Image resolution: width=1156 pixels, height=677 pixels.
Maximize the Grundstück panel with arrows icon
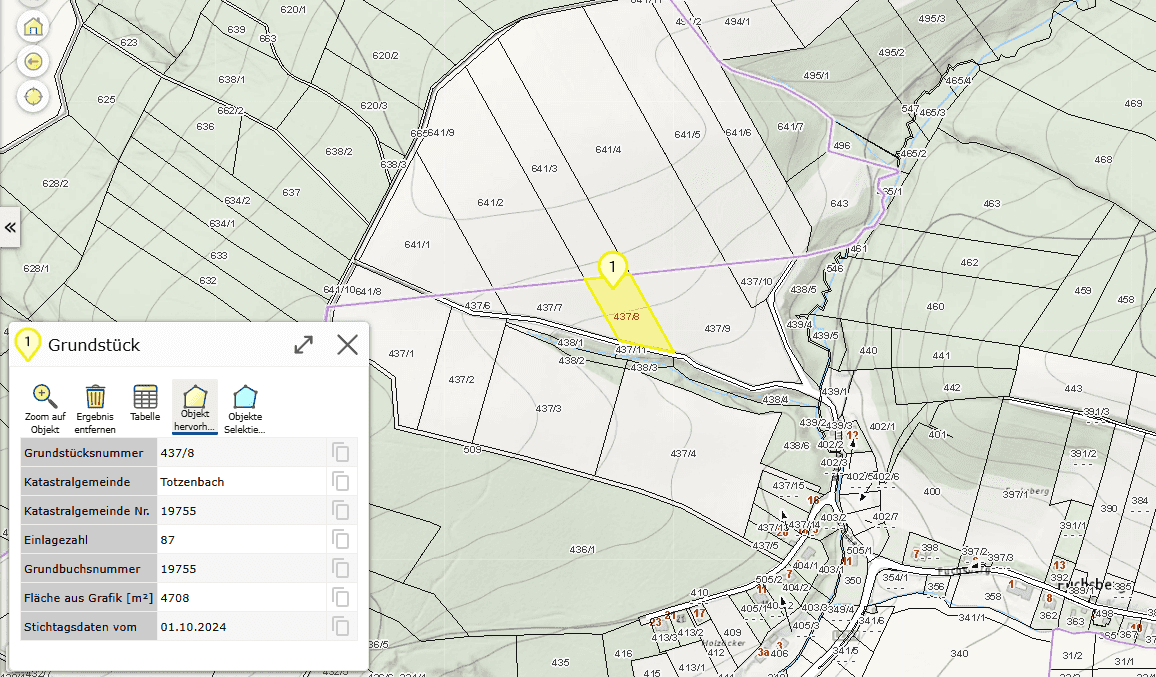304,345
